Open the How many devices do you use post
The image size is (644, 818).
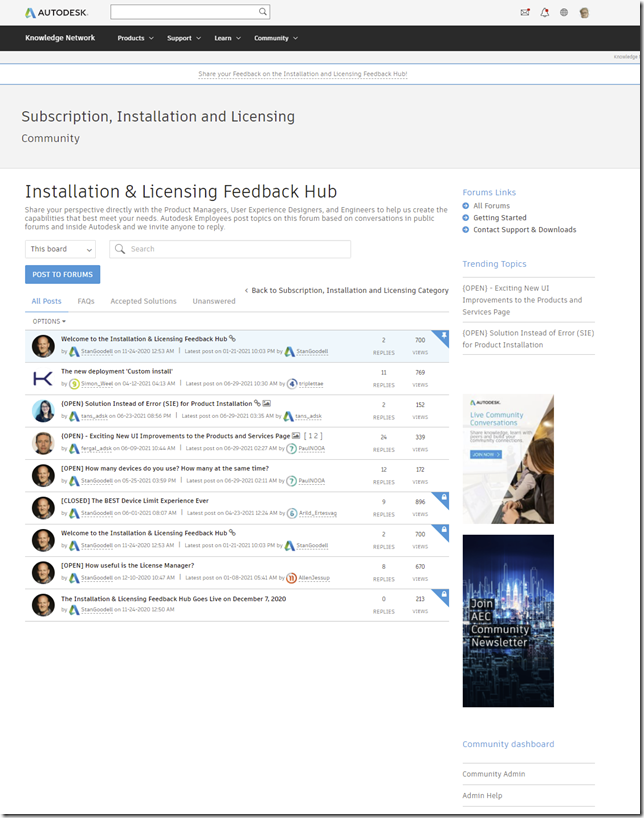(x=165, y=468)
